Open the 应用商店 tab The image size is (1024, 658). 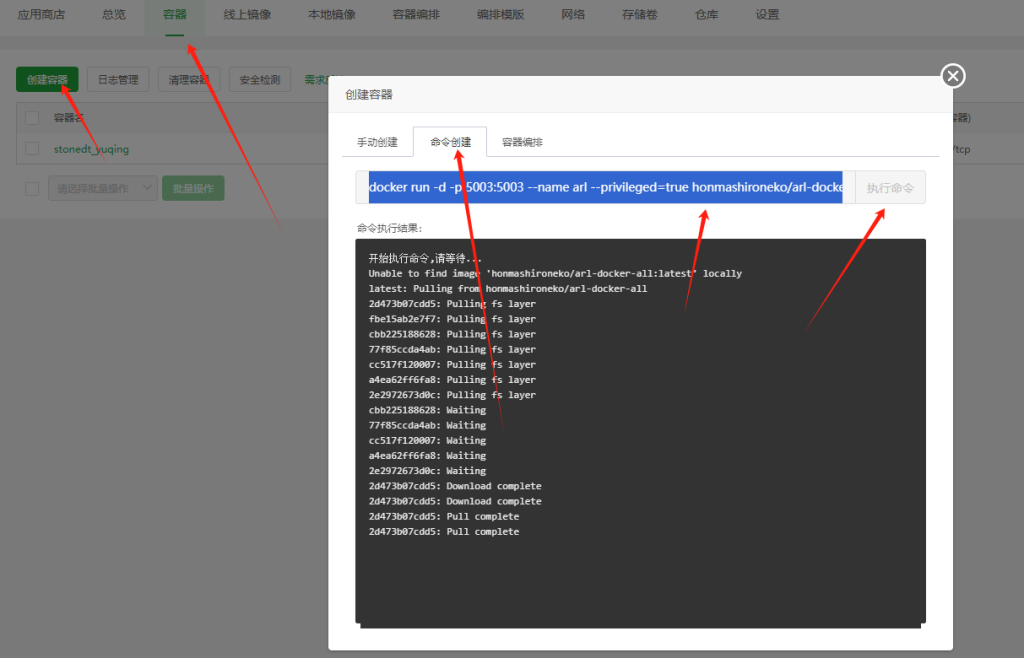(41, 14)
